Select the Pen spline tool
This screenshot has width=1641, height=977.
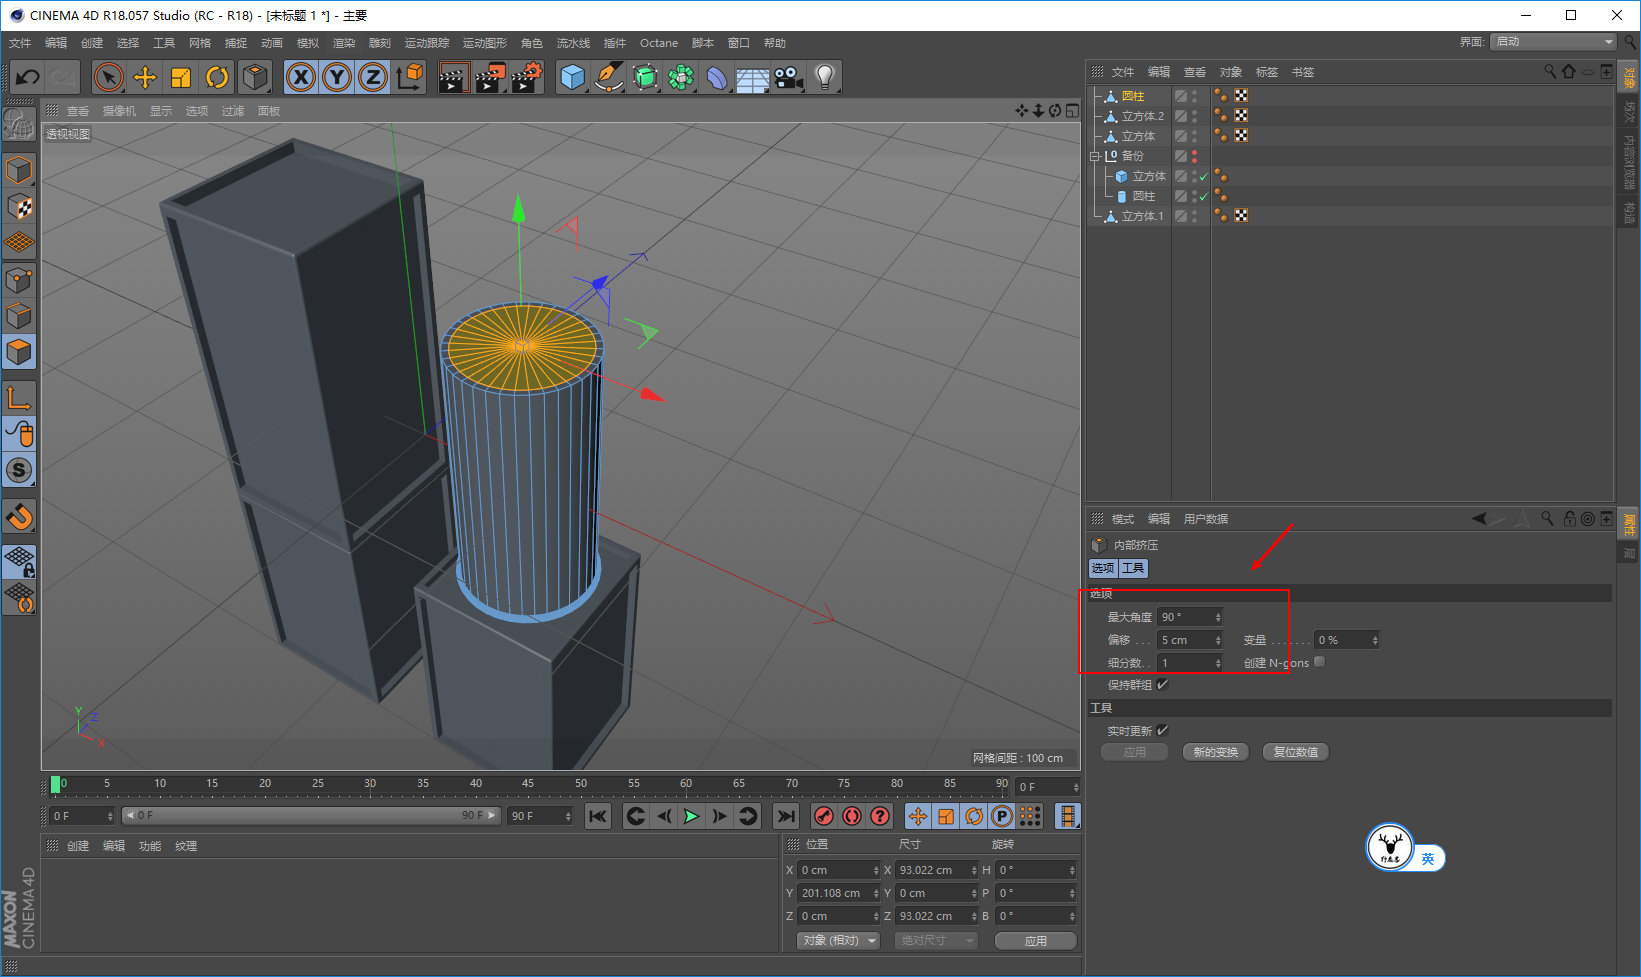608,77
